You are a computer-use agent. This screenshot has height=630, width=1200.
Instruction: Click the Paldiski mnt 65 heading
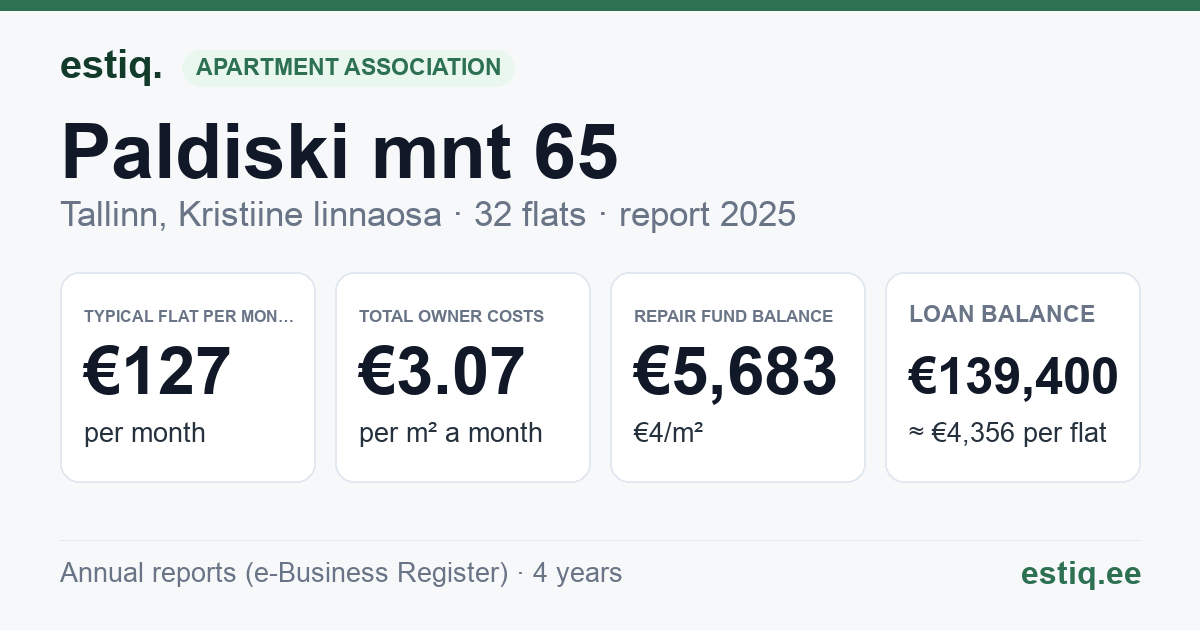click(x=339, y=151)
